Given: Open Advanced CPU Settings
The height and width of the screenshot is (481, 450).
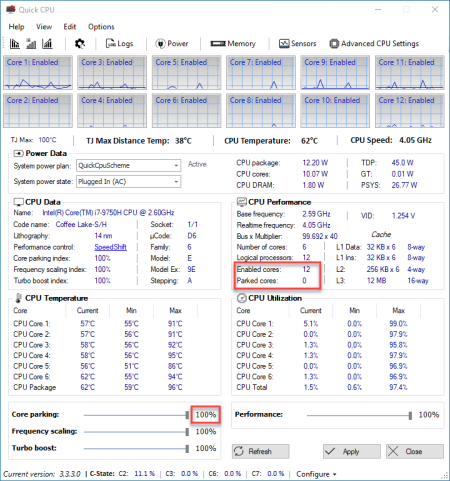Looking at the screenshot, I should tap(374, 44).
